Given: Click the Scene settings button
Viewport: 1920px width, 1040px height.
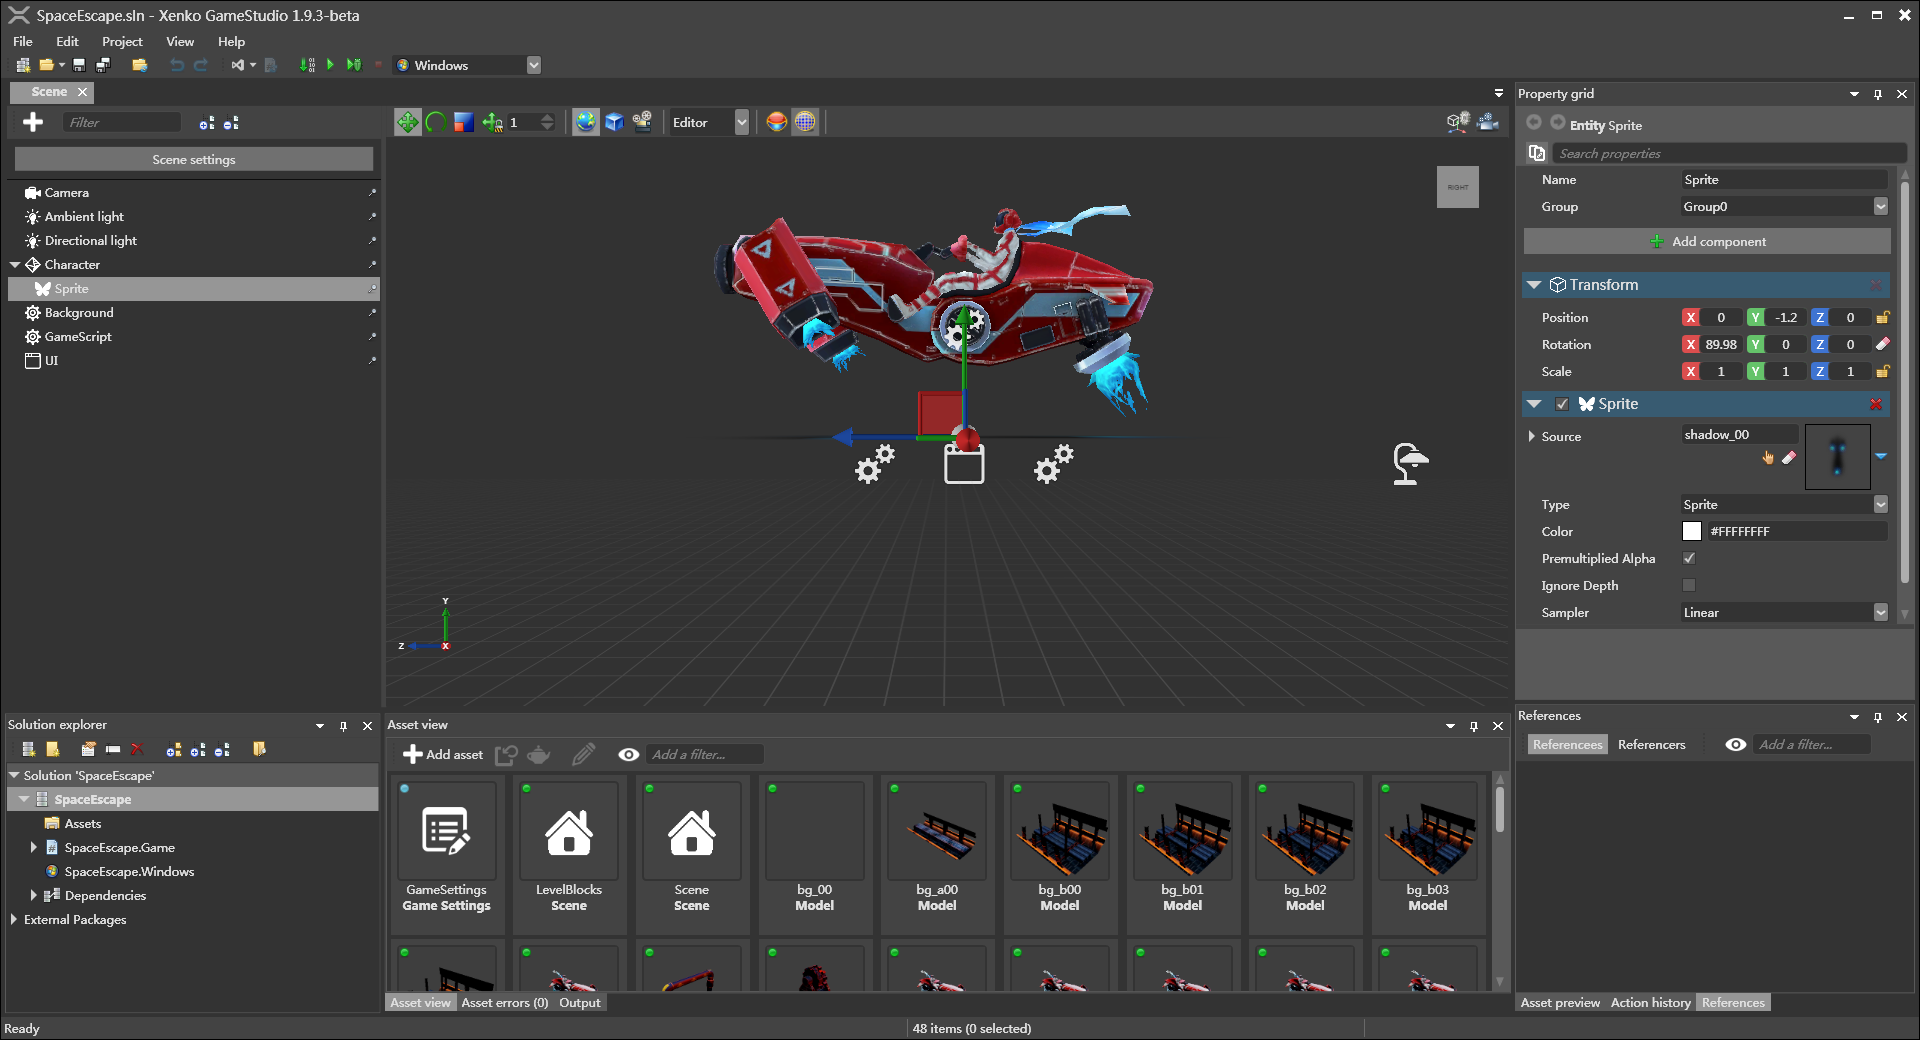Looking at the screenshot, I should pos(194,159).
